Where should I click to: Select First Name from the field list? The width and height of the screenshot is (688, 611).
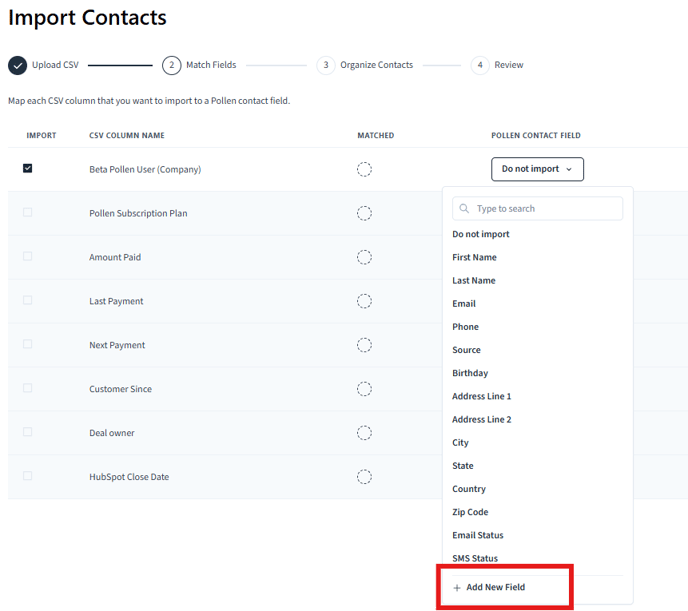click(474, 257)
